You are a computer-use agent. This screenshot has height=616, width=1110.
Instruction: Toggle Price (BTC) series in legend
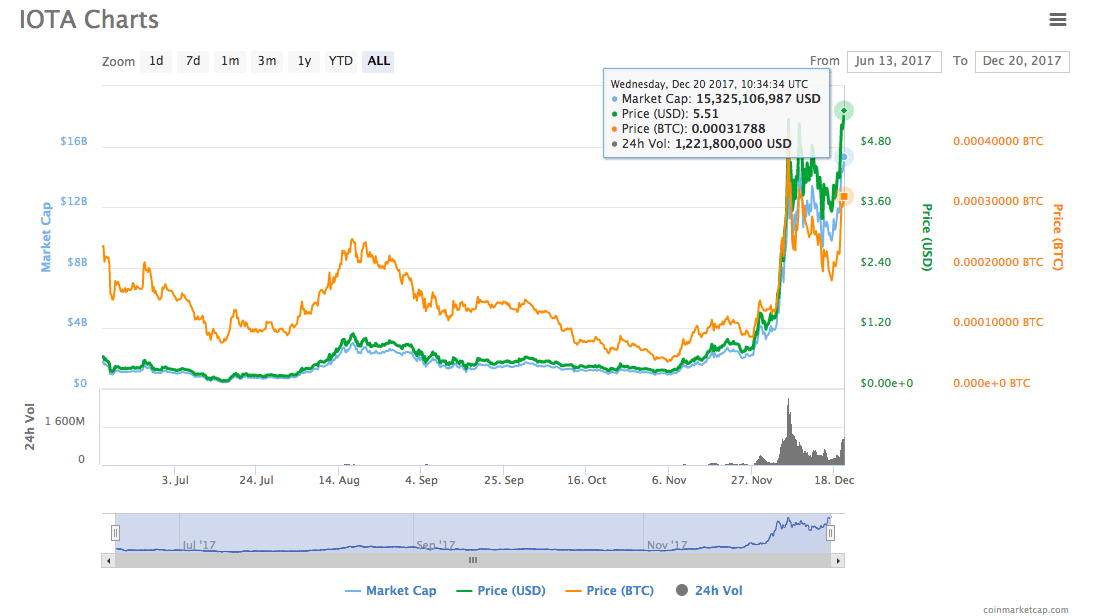click(x=609, y=591)
